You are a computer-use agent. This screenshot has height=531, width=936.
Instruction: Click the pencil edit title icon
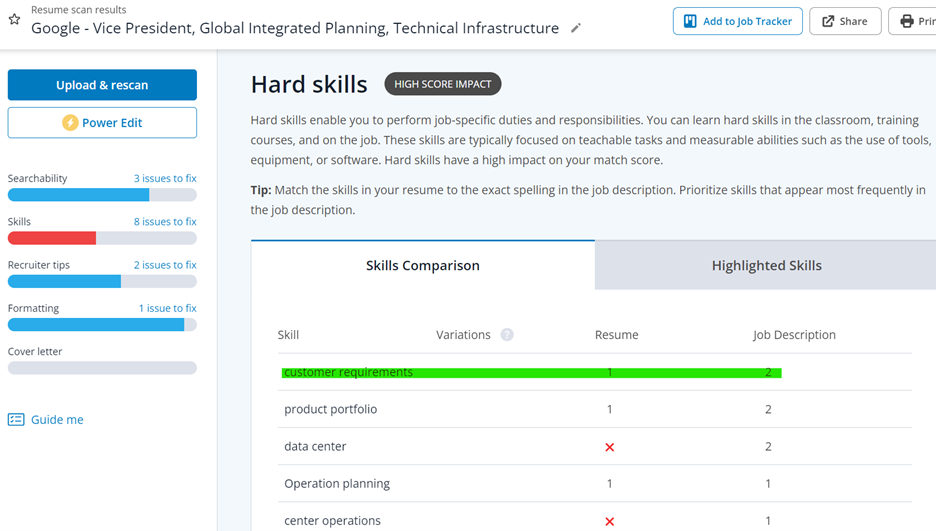tap(575, 28)
